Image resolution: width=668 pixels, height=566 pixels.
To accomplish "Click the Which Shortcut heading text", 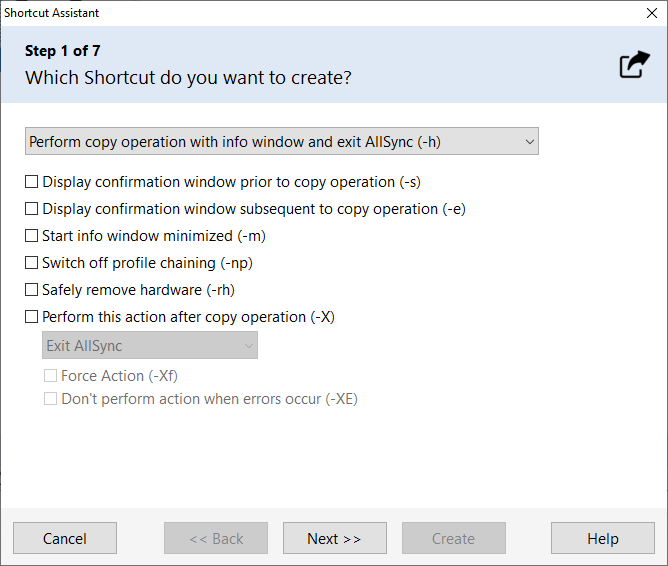I will click(x=188, y=77).
